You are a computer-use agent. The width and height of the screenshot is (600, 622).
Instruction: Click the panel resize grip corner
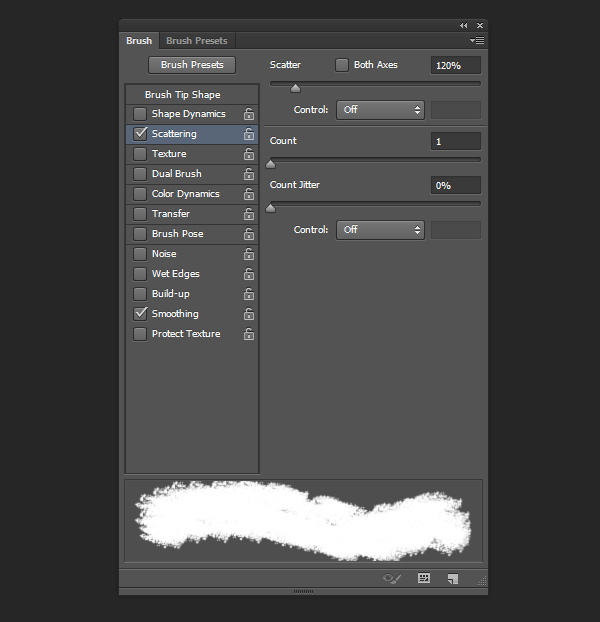(482, 581)
